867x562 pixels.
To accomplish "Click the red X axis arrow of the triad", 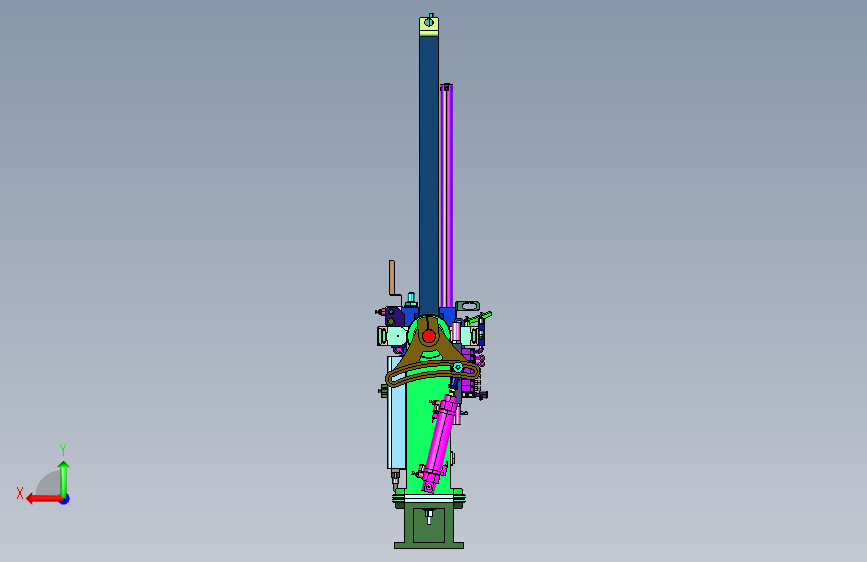I will tap(43, 499).
